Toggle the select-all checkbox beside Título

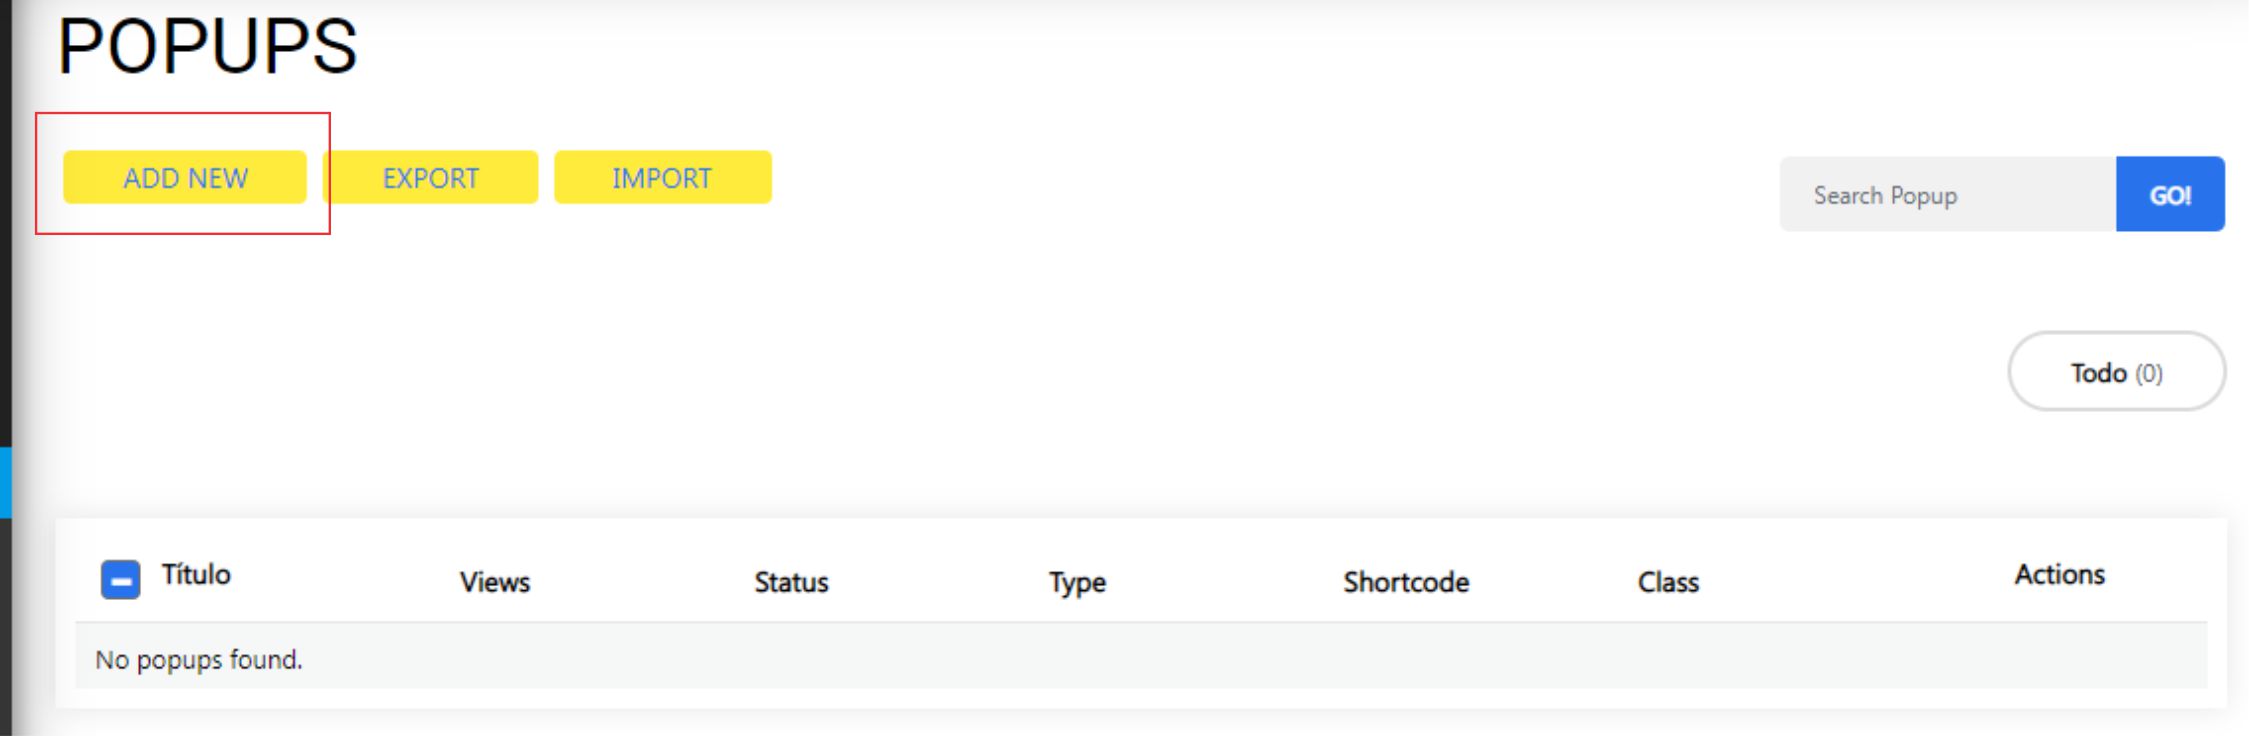121,580
